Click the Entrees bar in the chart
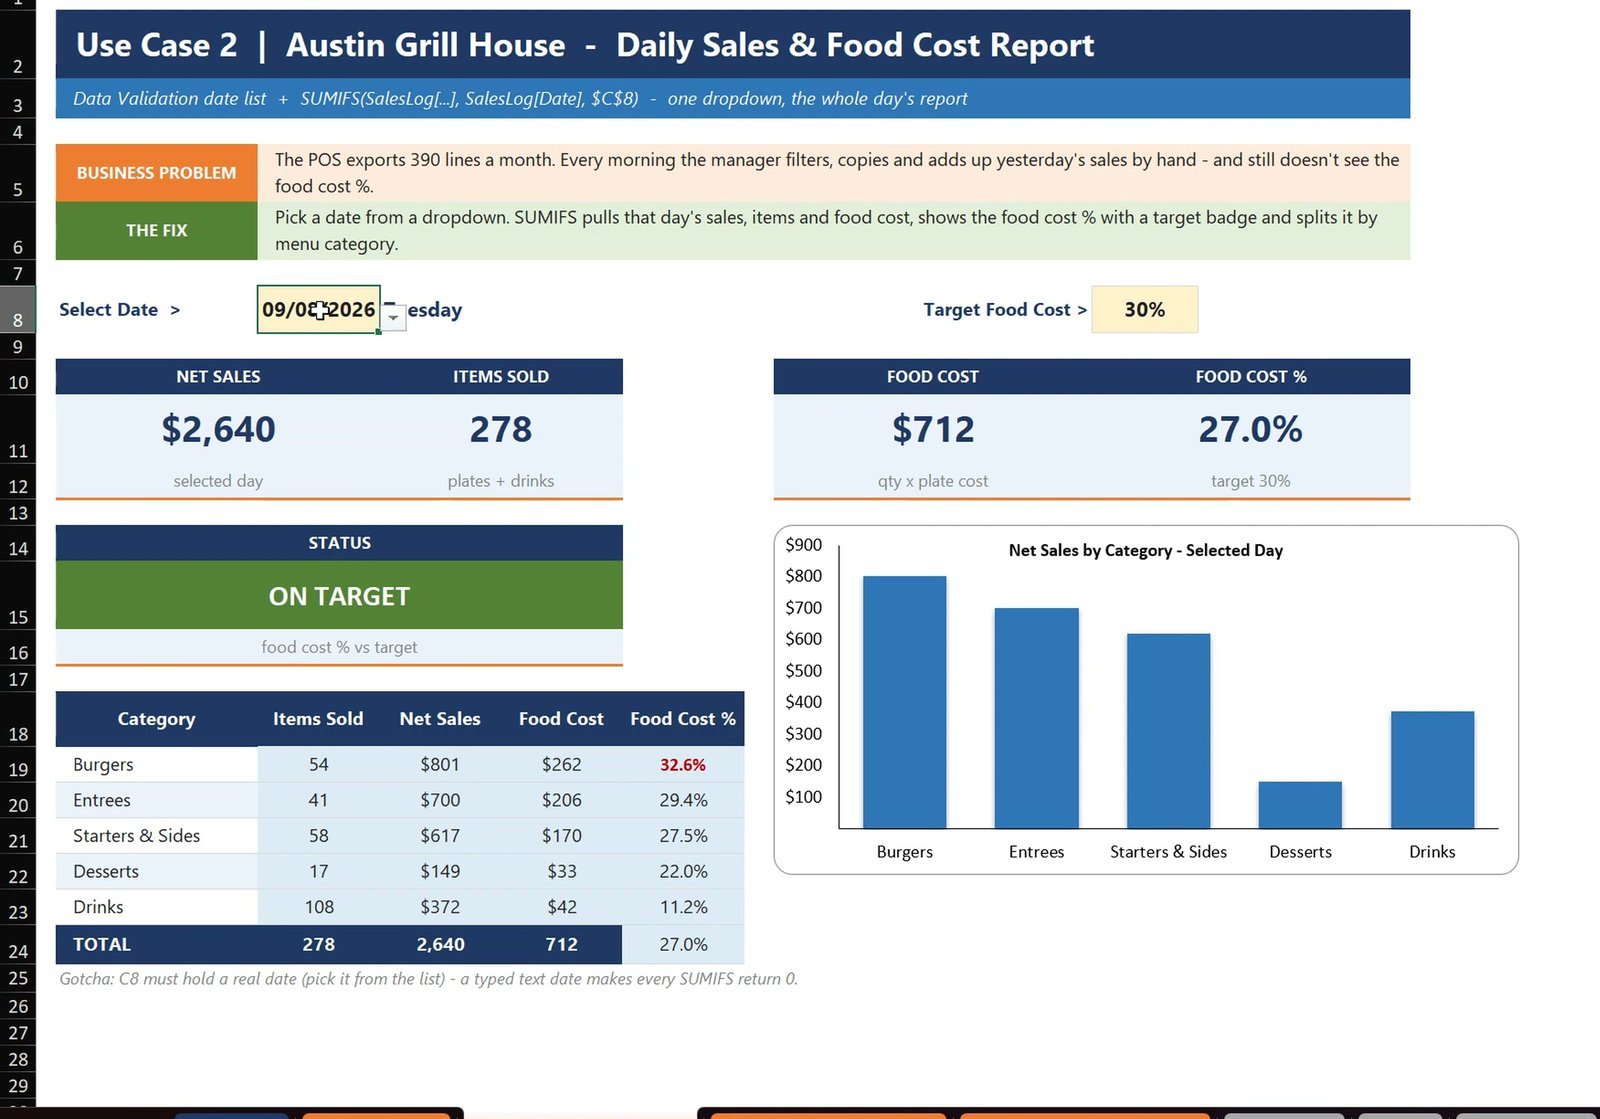This screenshot has width=1600, height=1119. point(1036,718)
